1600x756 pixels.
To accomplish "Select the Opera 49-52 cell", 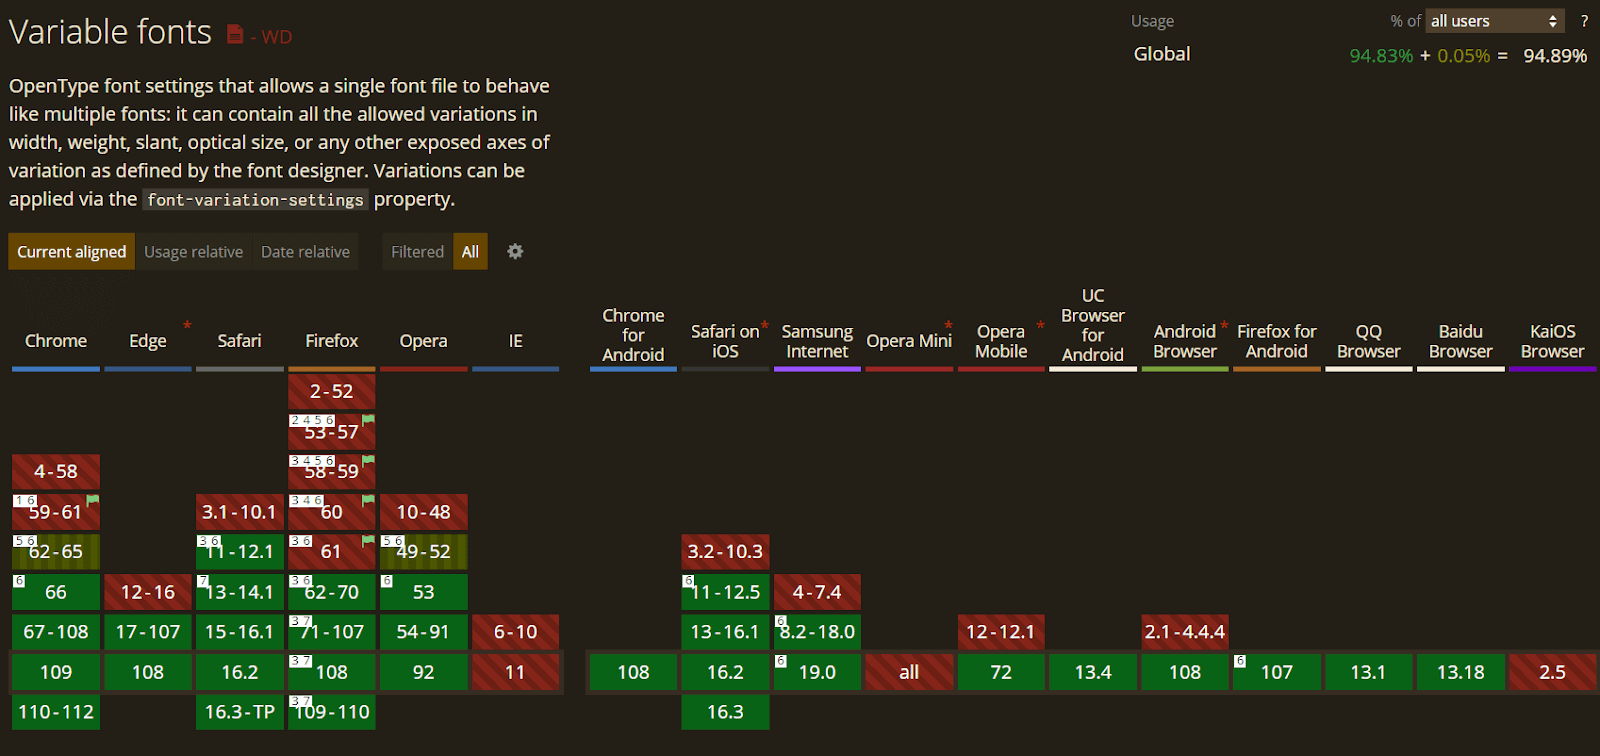I will tap(424, 552).
